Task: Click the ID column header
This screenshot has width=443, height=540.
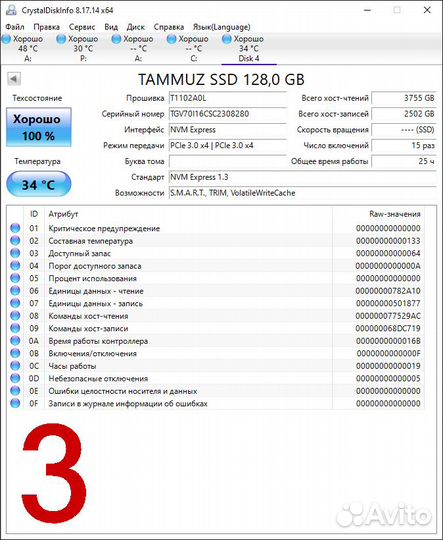Action: click(34, 214)
